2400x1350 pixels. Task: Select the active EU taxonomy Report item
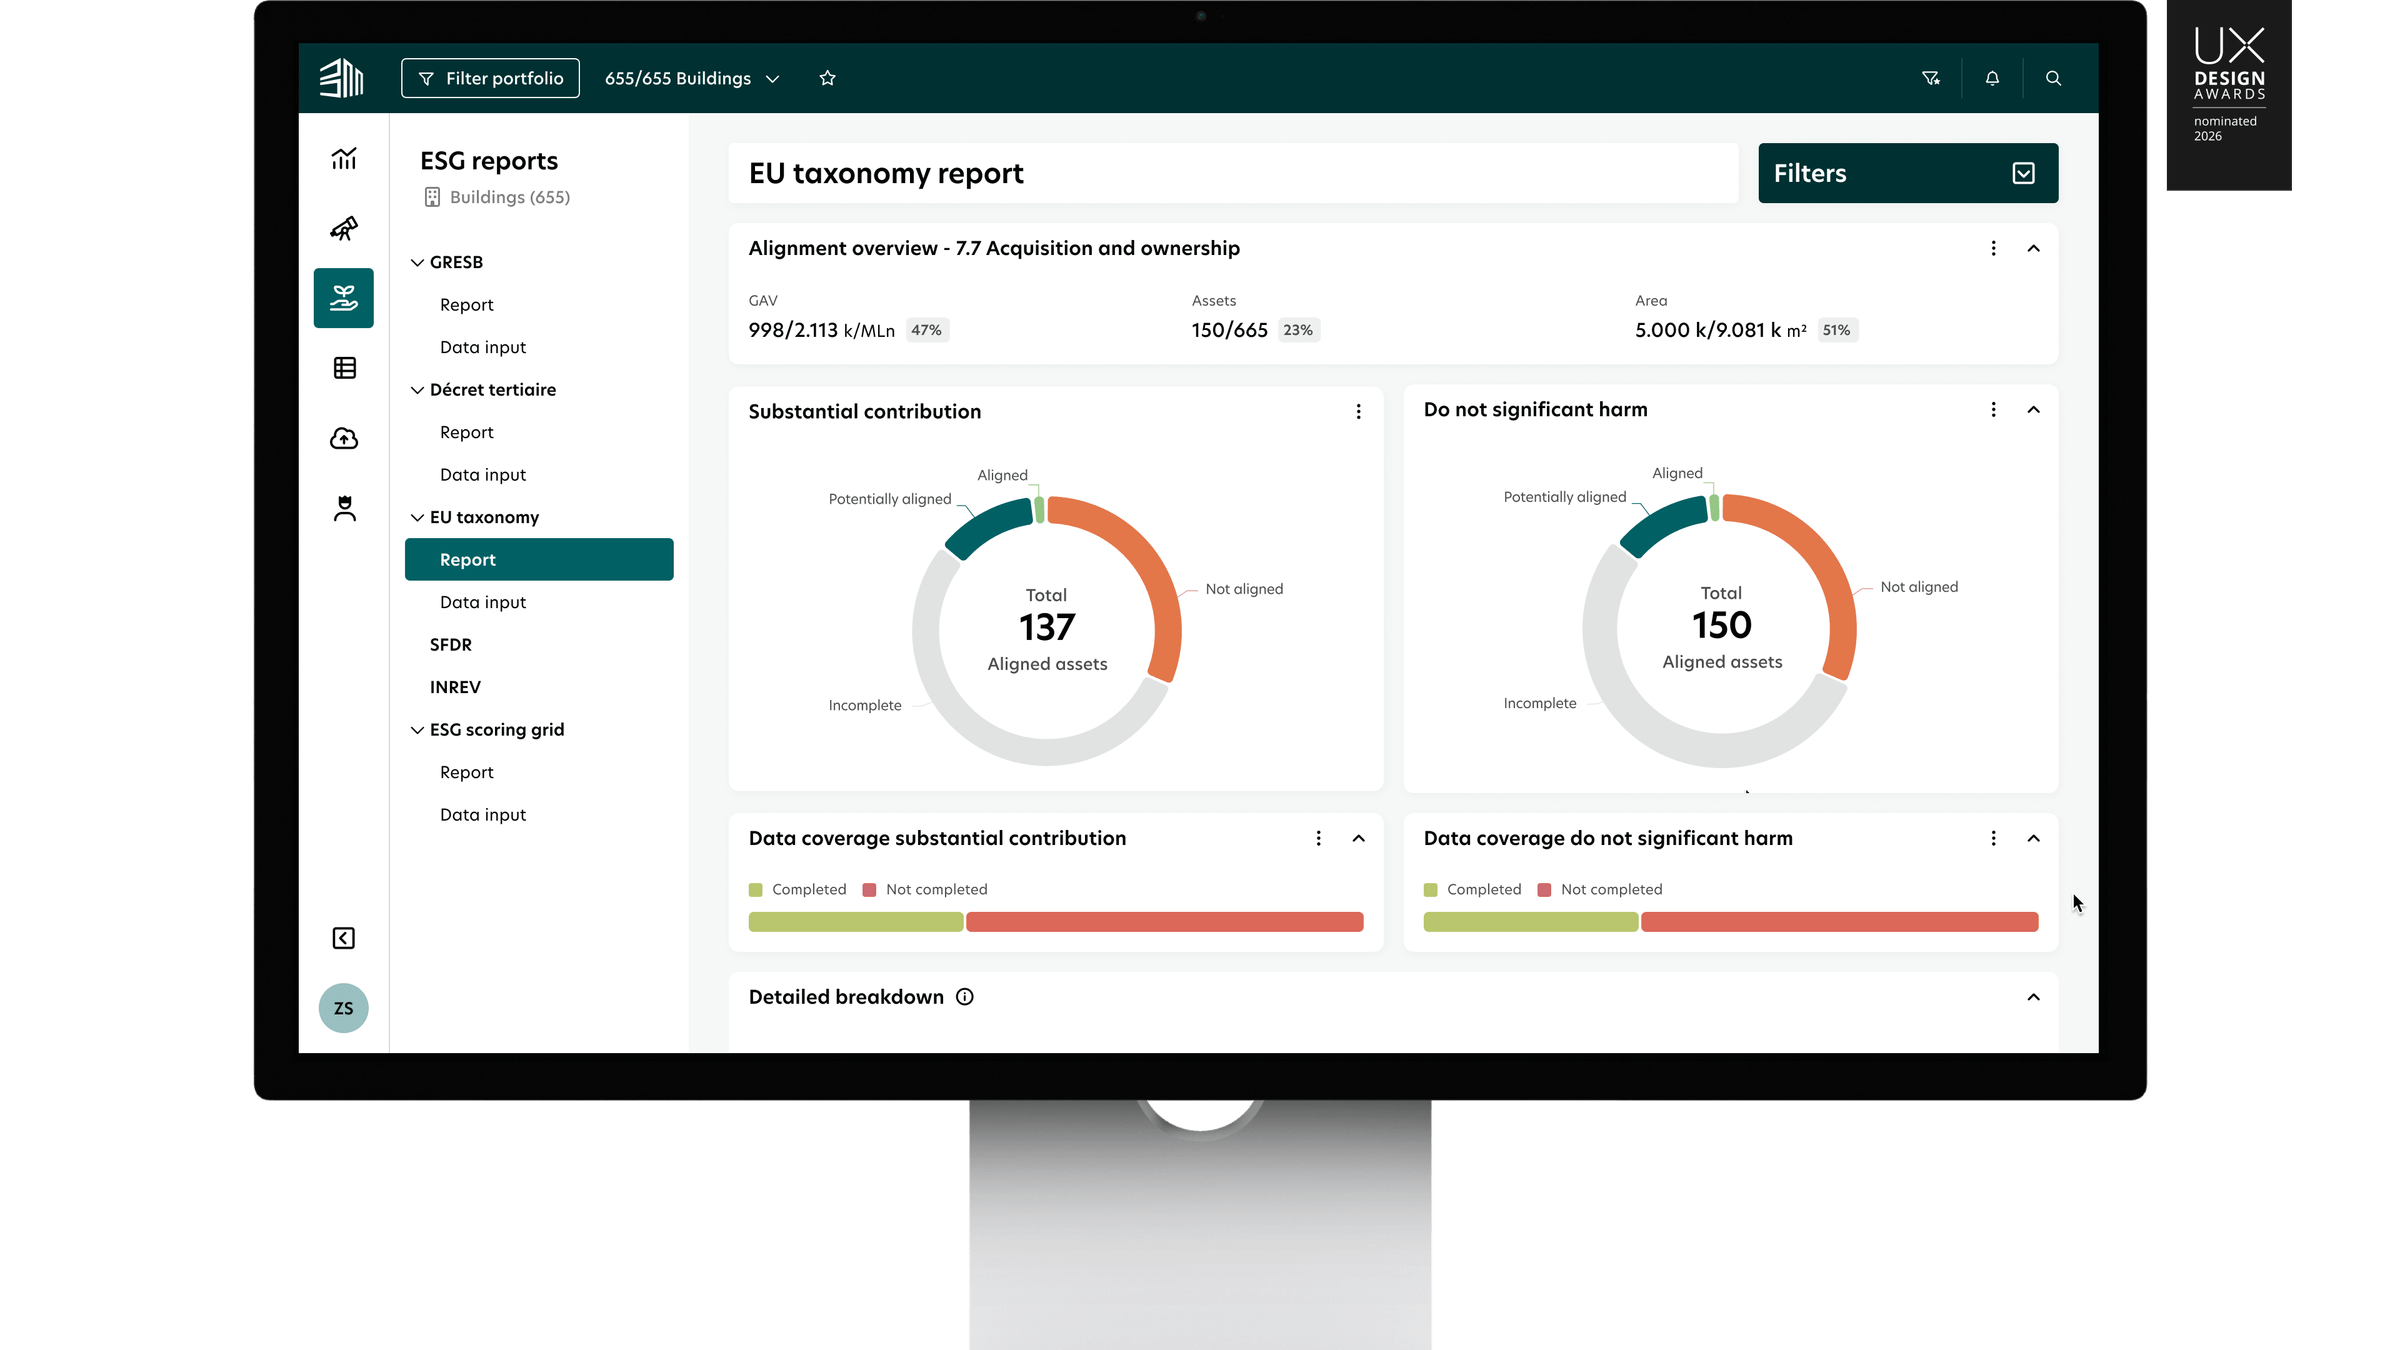[539, 559]
